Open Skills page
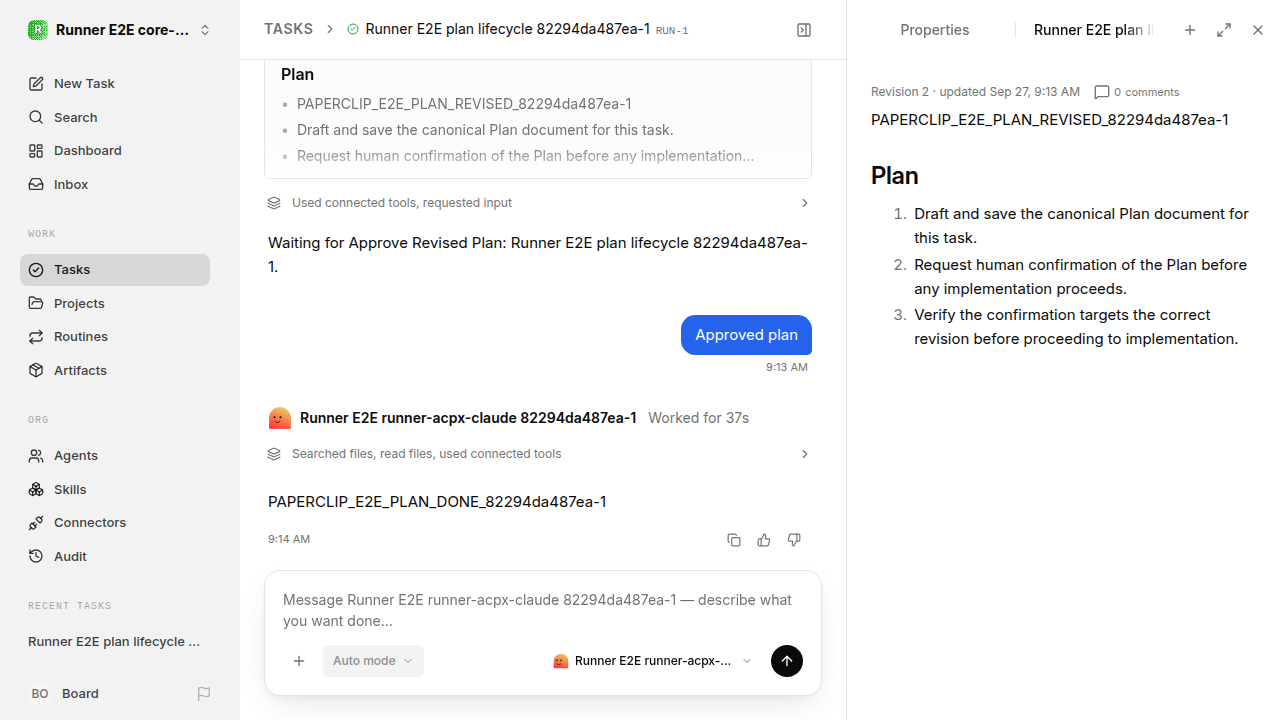The width and height of the screenshot is (1280, 720). click(x=115, y=490)
